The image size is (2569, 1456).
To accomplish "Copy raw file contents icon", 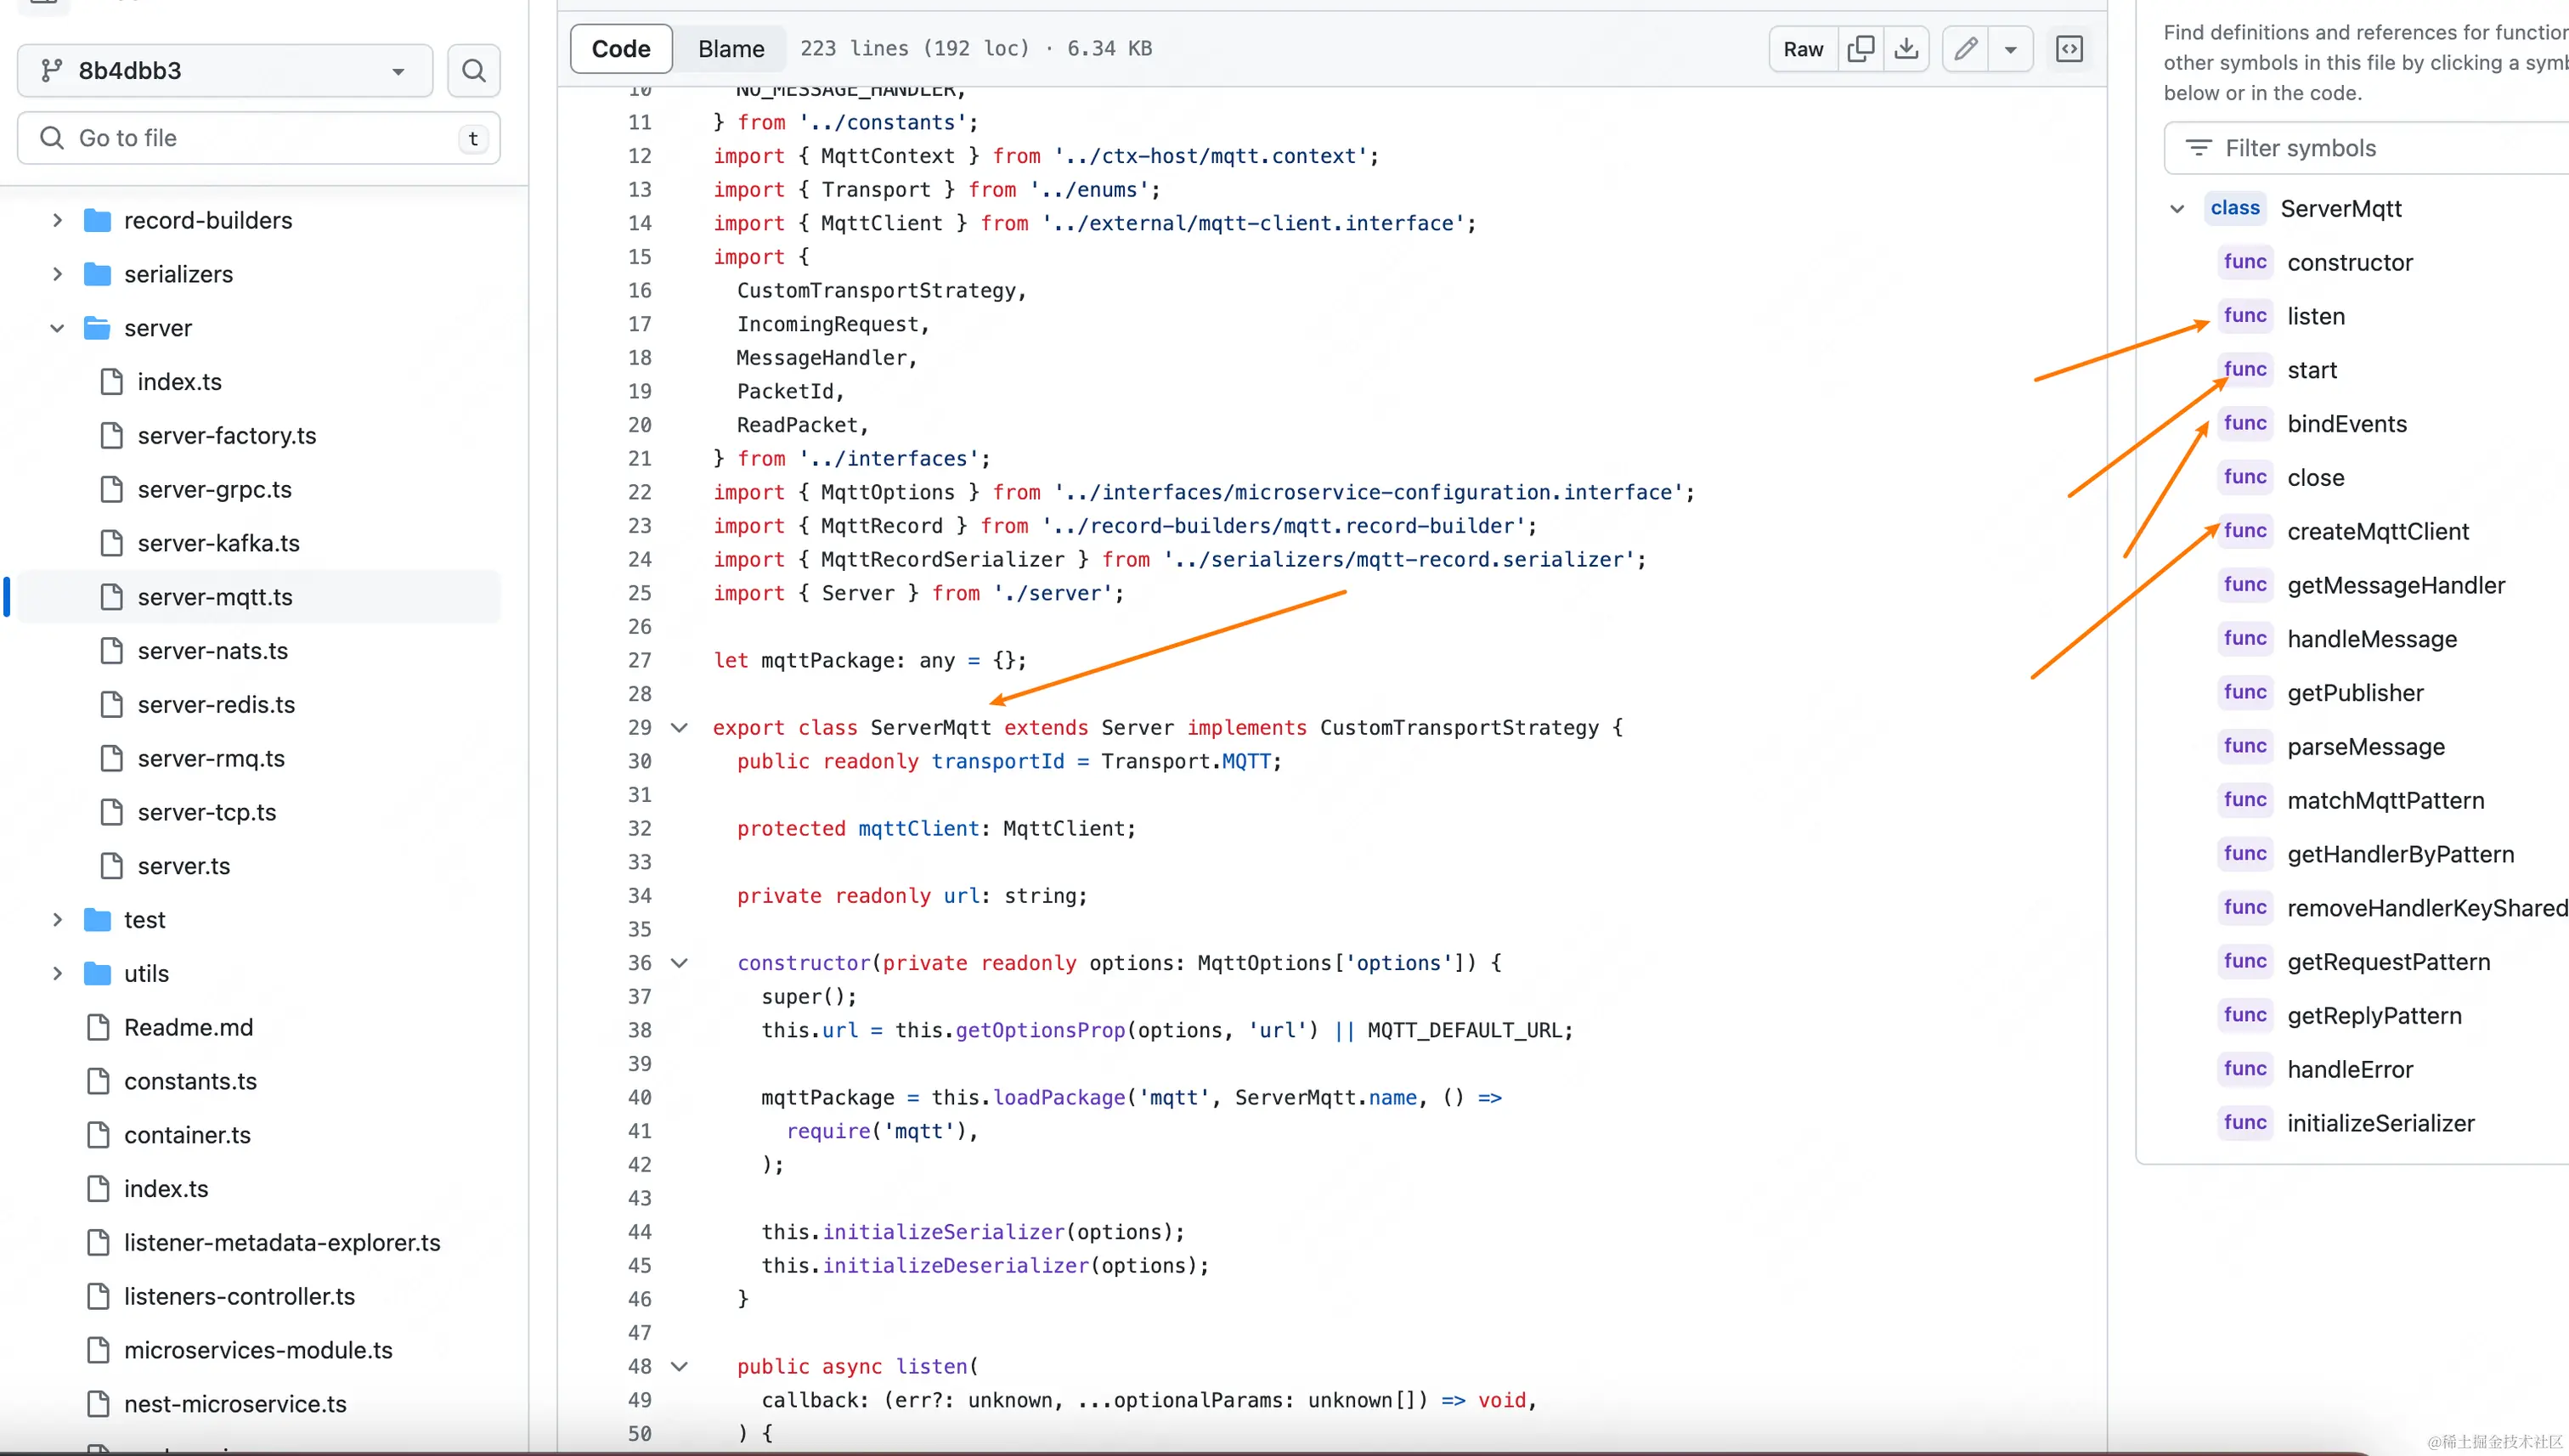I will tap(1860, 49).
